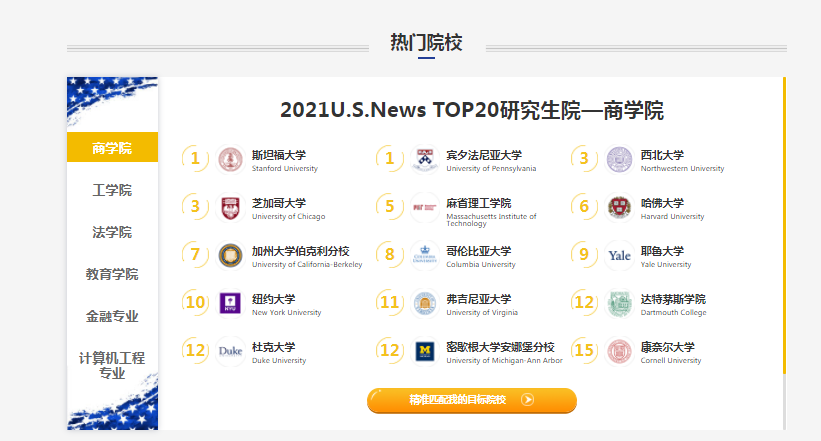Open the 哥伦比亚大学 link
Viewport: 821px width, 441px height.
479,251
